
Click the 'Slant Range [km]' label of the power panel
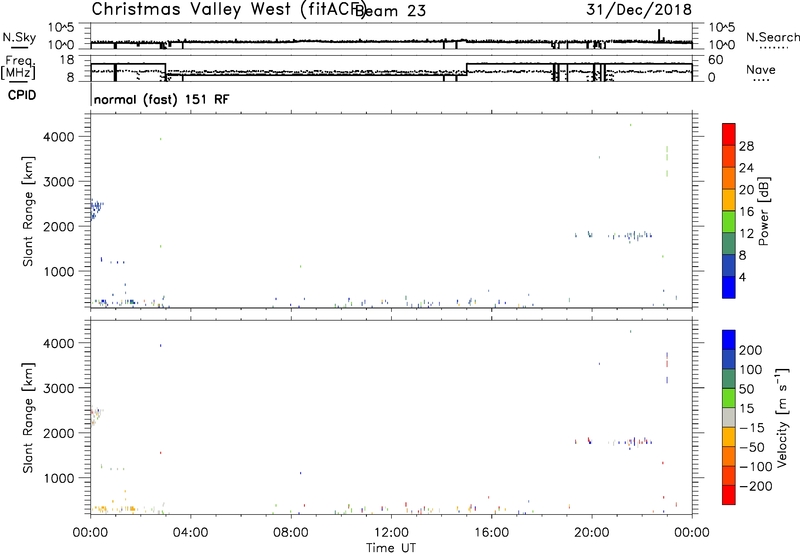tap(28, 211)
